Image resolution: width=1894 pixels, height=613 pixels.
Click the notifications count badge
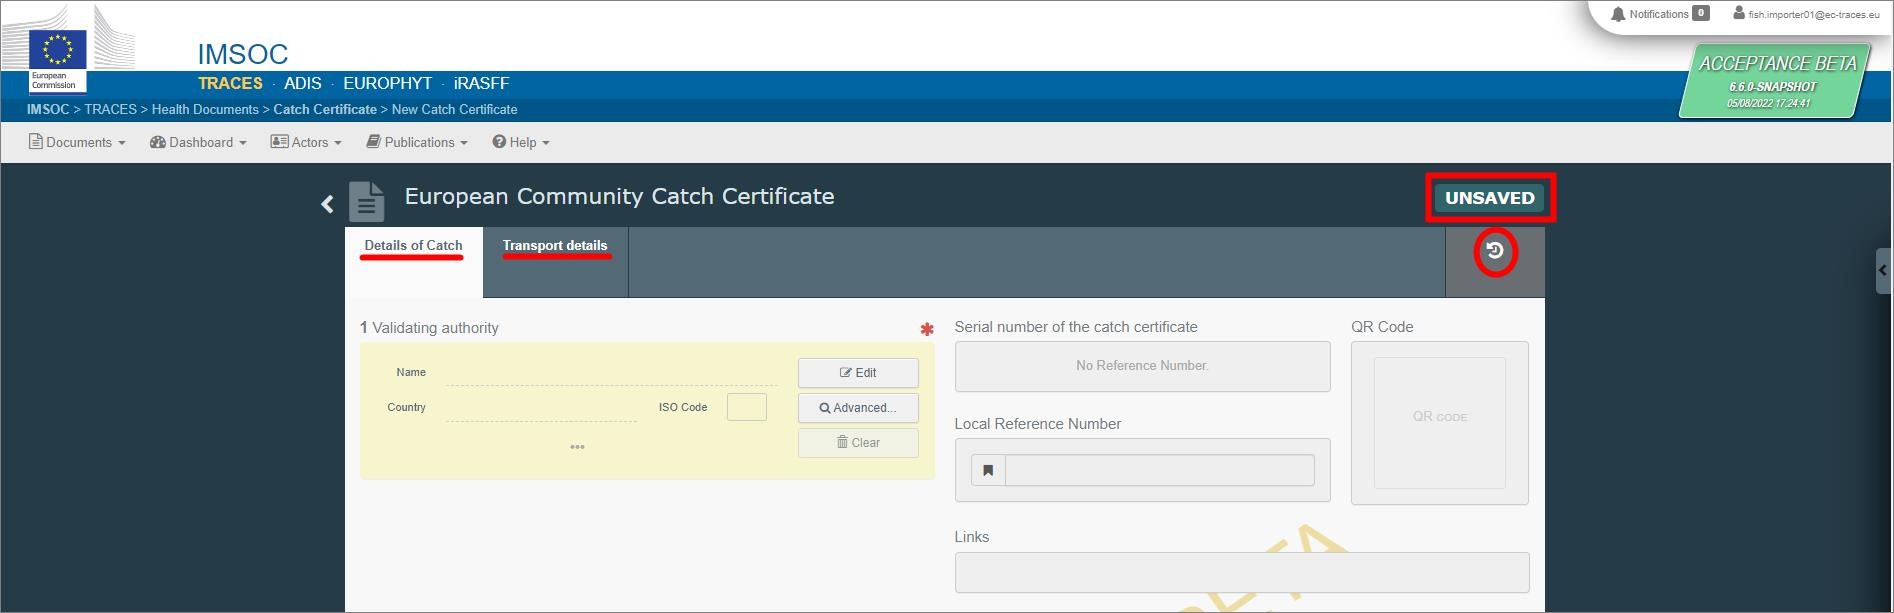point(1700,13)
